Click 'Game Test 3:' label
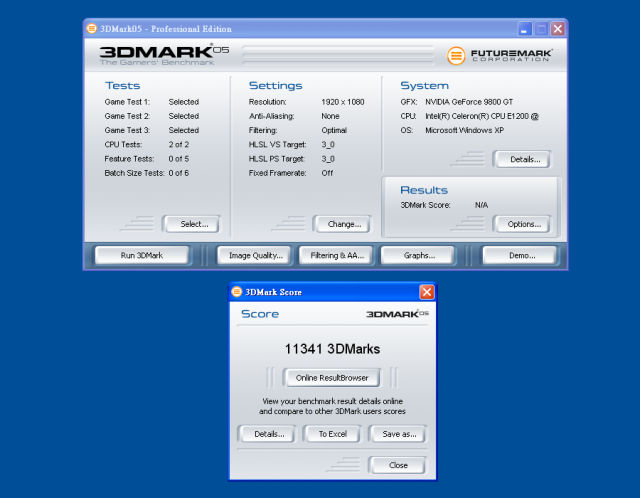640x498 pixels. tap(127, 130)
